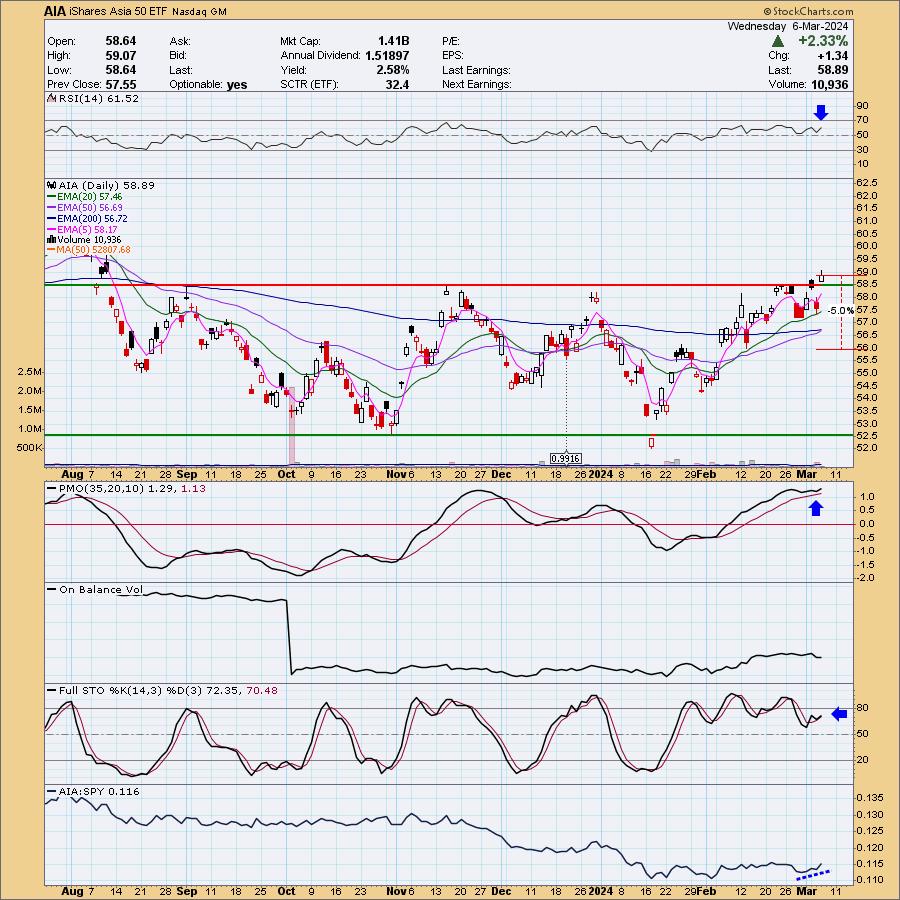900x900 pixels.
Task: Click the SCTR (ETF) value 32.4
Action: 397,84
